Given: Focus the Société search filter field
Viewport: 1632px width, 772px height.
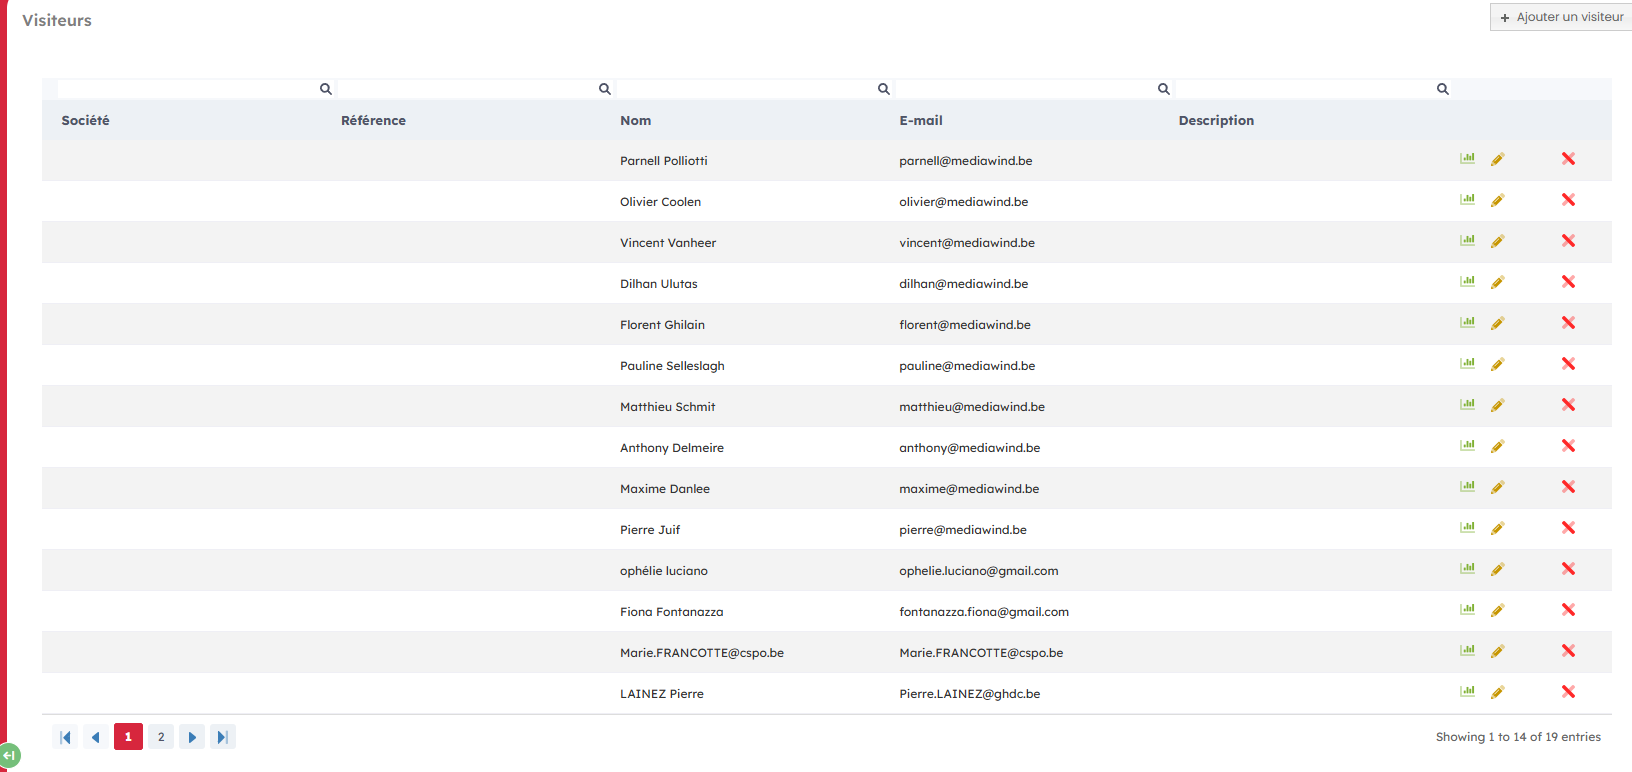Looking at the screenshot, I should click(x=187, y=89).
